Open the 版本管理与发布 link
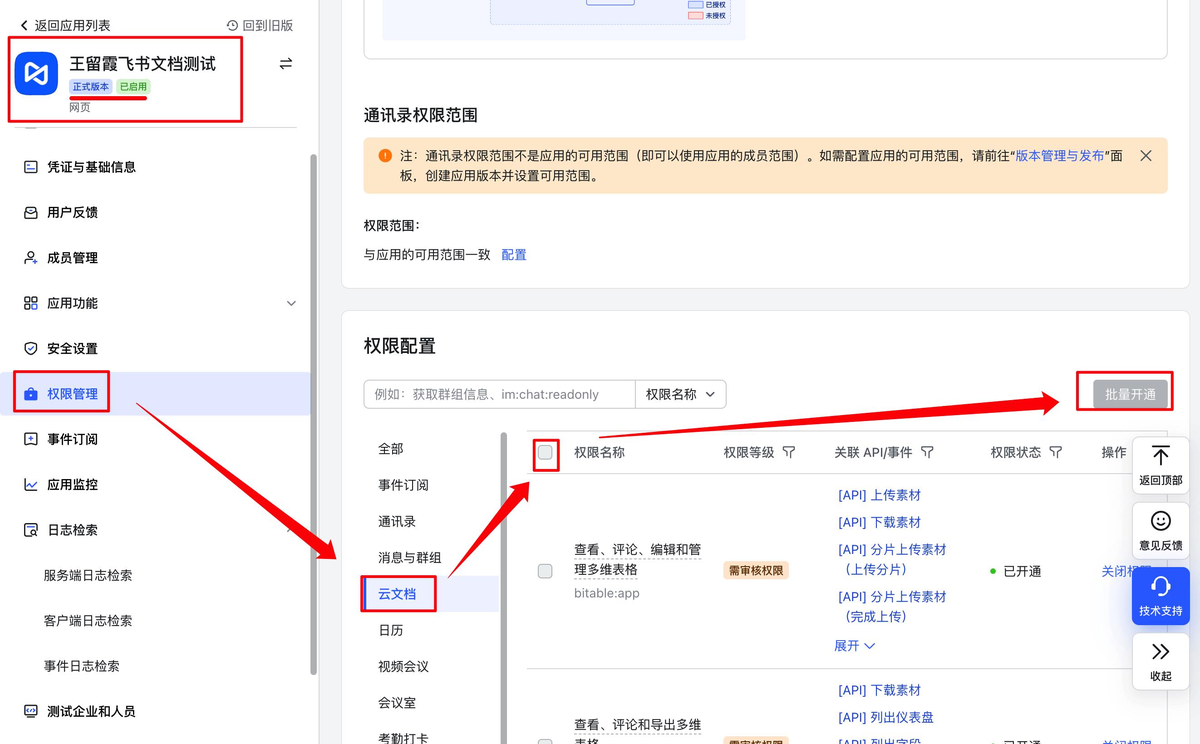 pyautogui.click(x=1060, y=156)
